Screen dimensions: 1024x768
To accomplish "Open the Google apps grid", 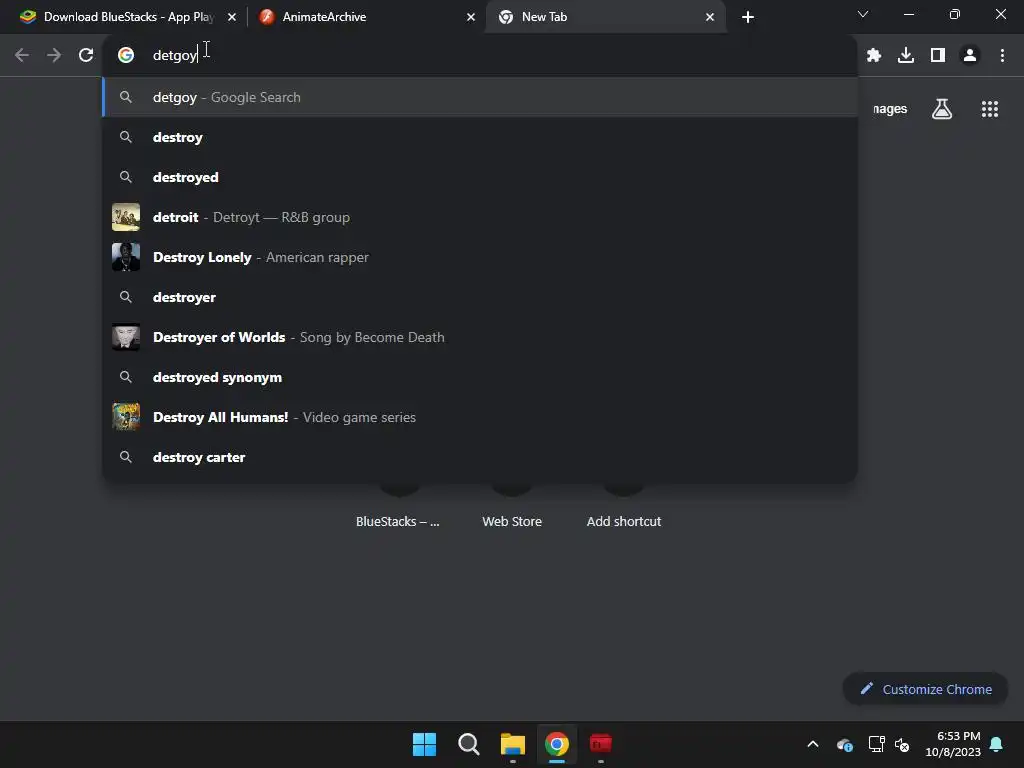I will click(x=989, y=108).
